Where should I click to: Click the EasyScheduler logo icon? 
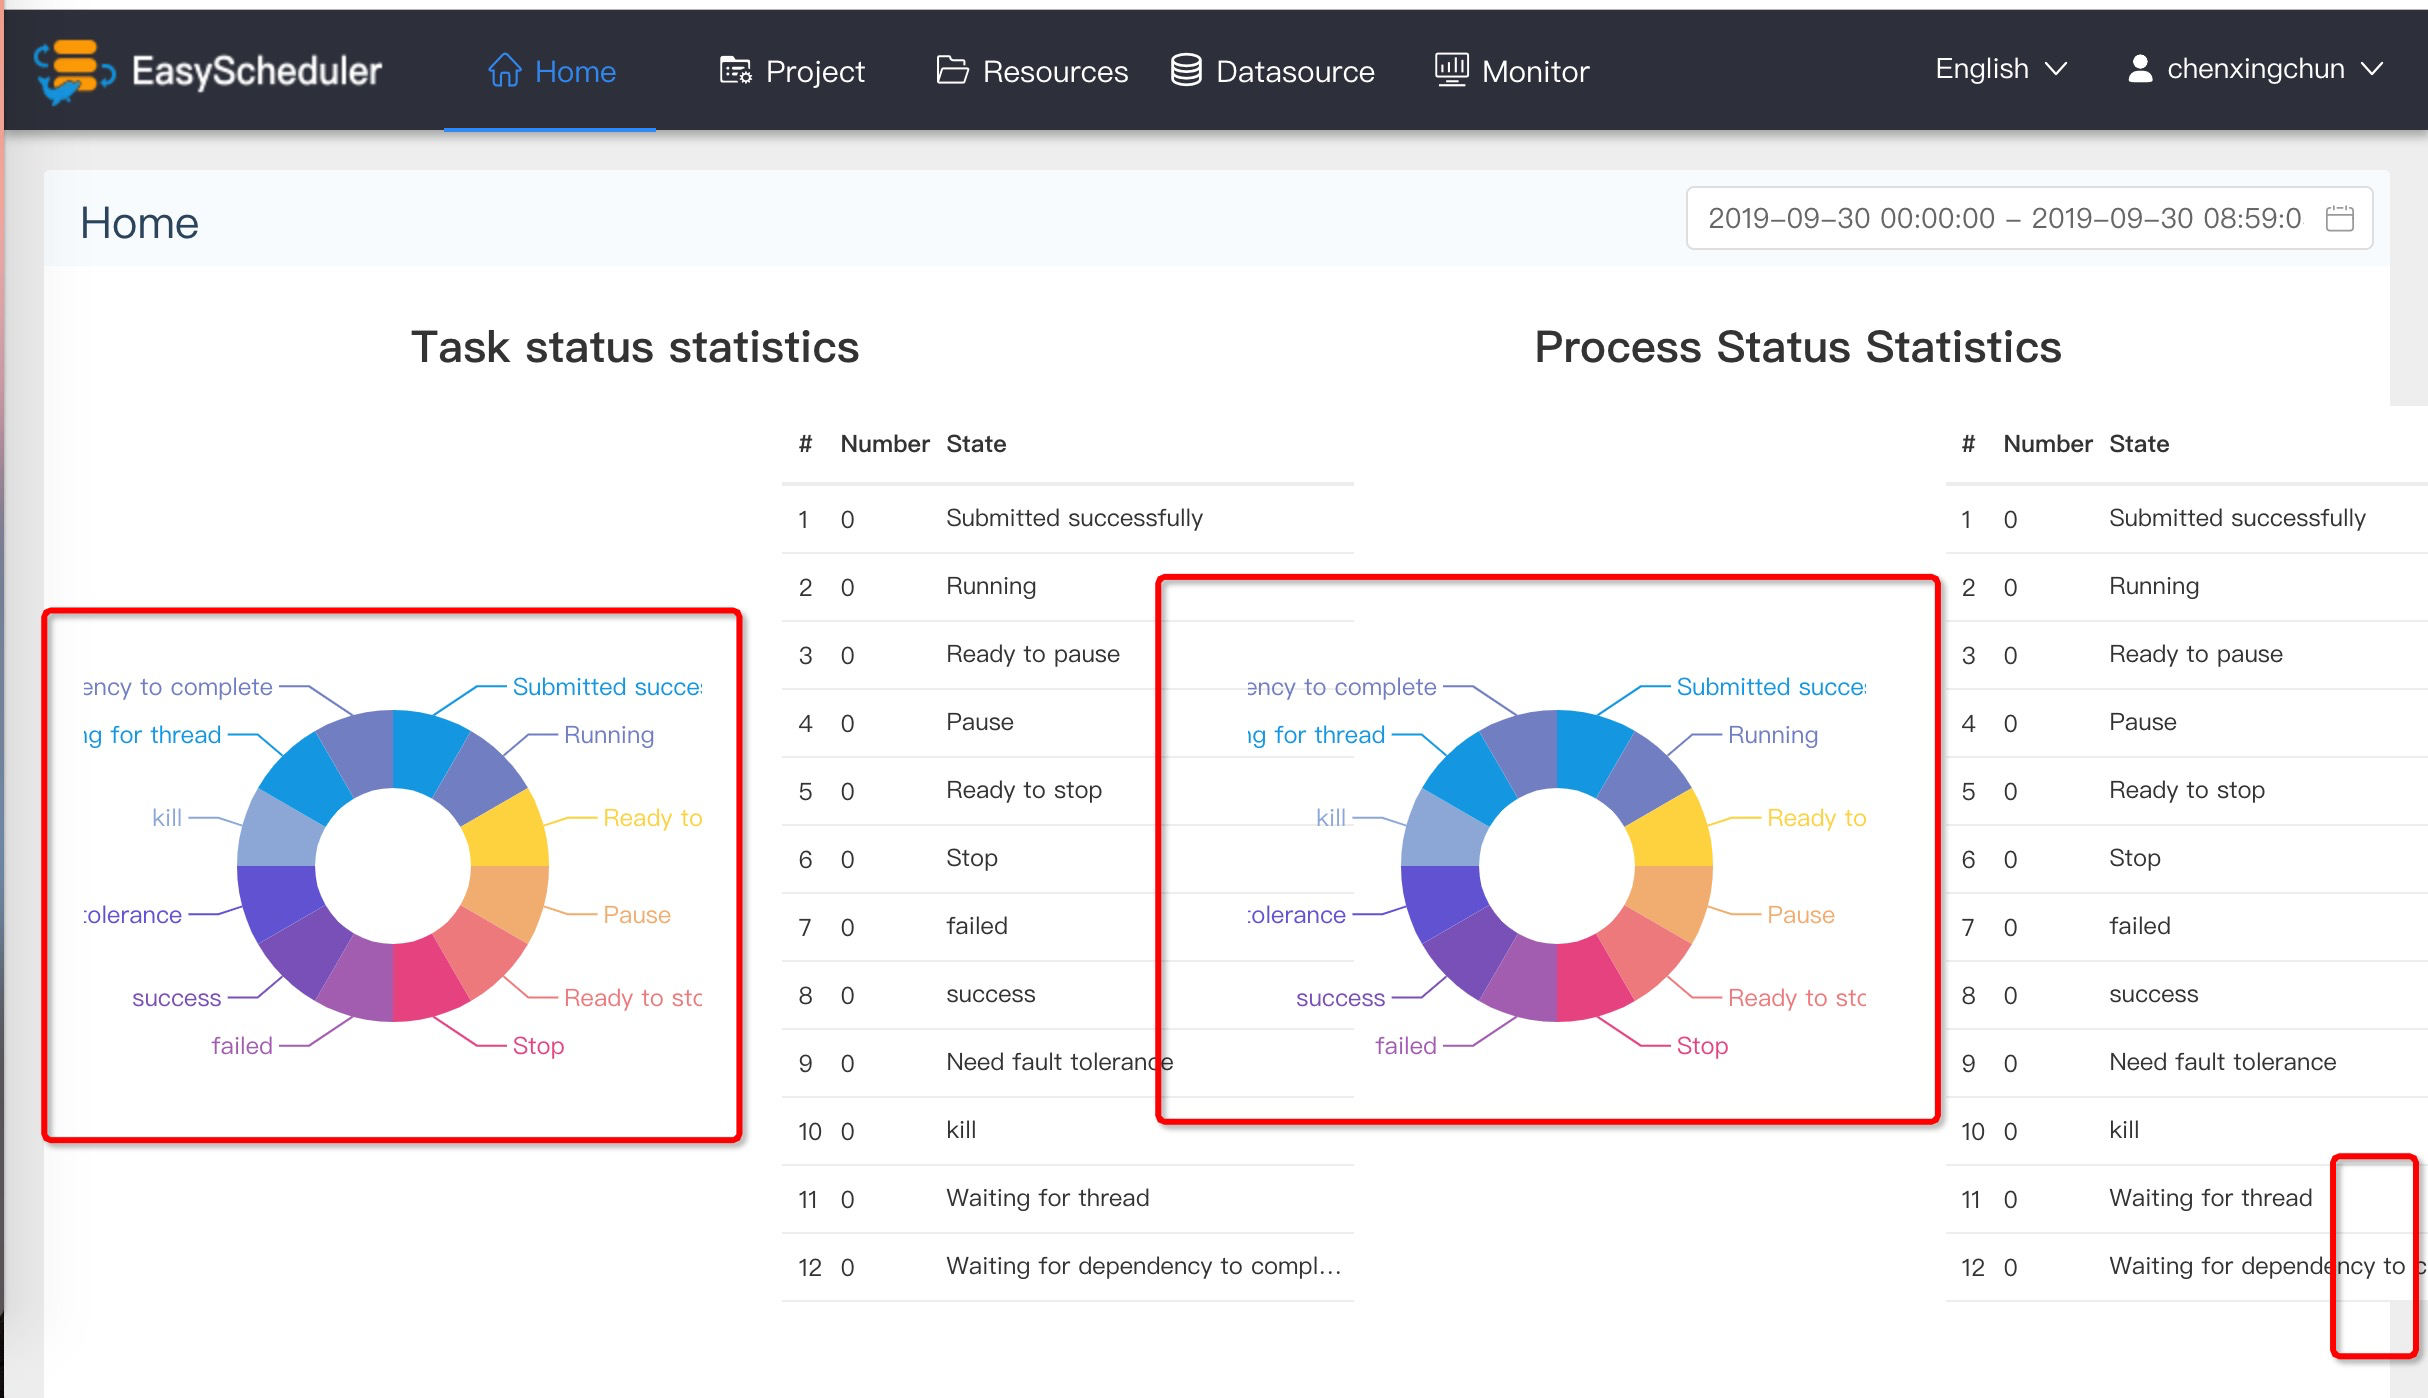74,70
